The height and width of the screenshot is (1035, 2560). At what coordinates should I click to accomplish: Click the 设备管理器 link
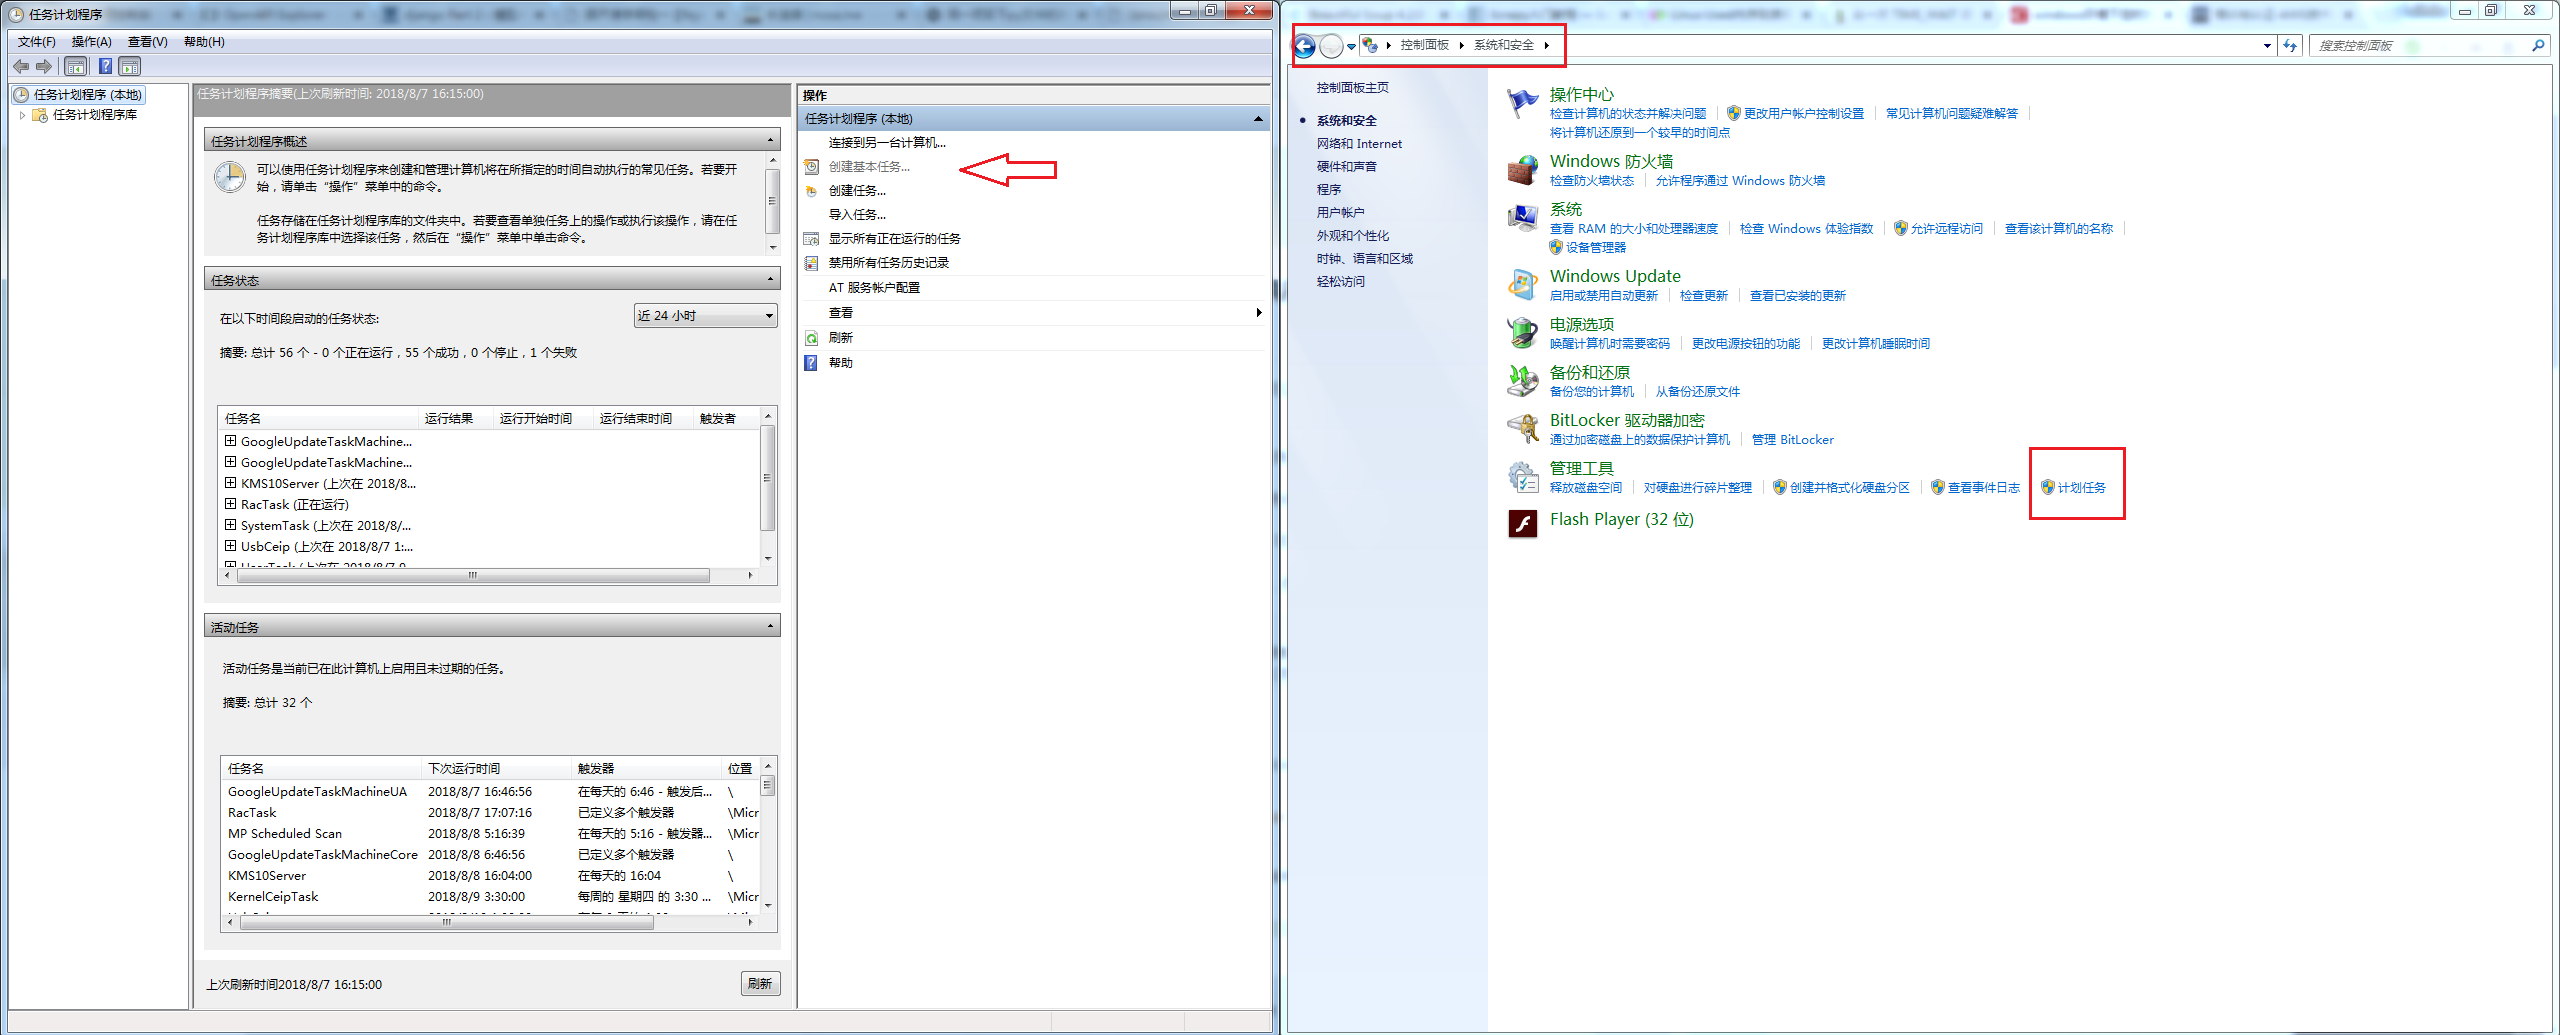(x=1596, y=248)
